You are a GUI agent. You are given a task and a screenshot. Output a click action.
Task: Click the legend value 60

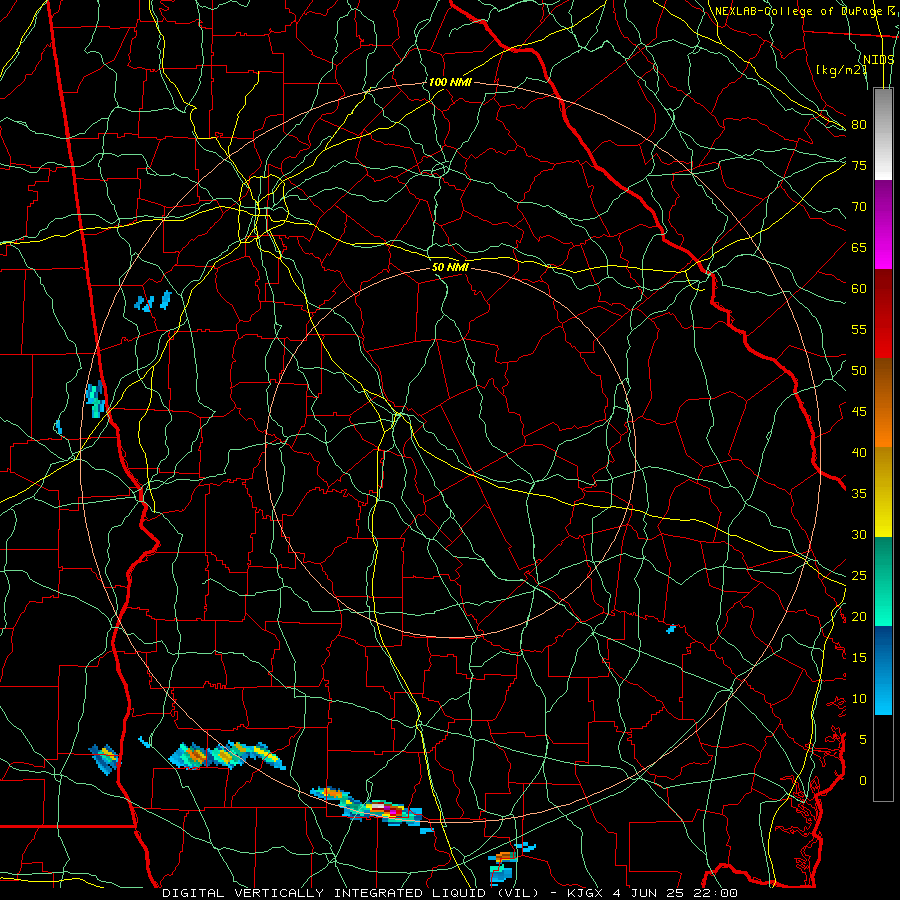pos(859,289)
